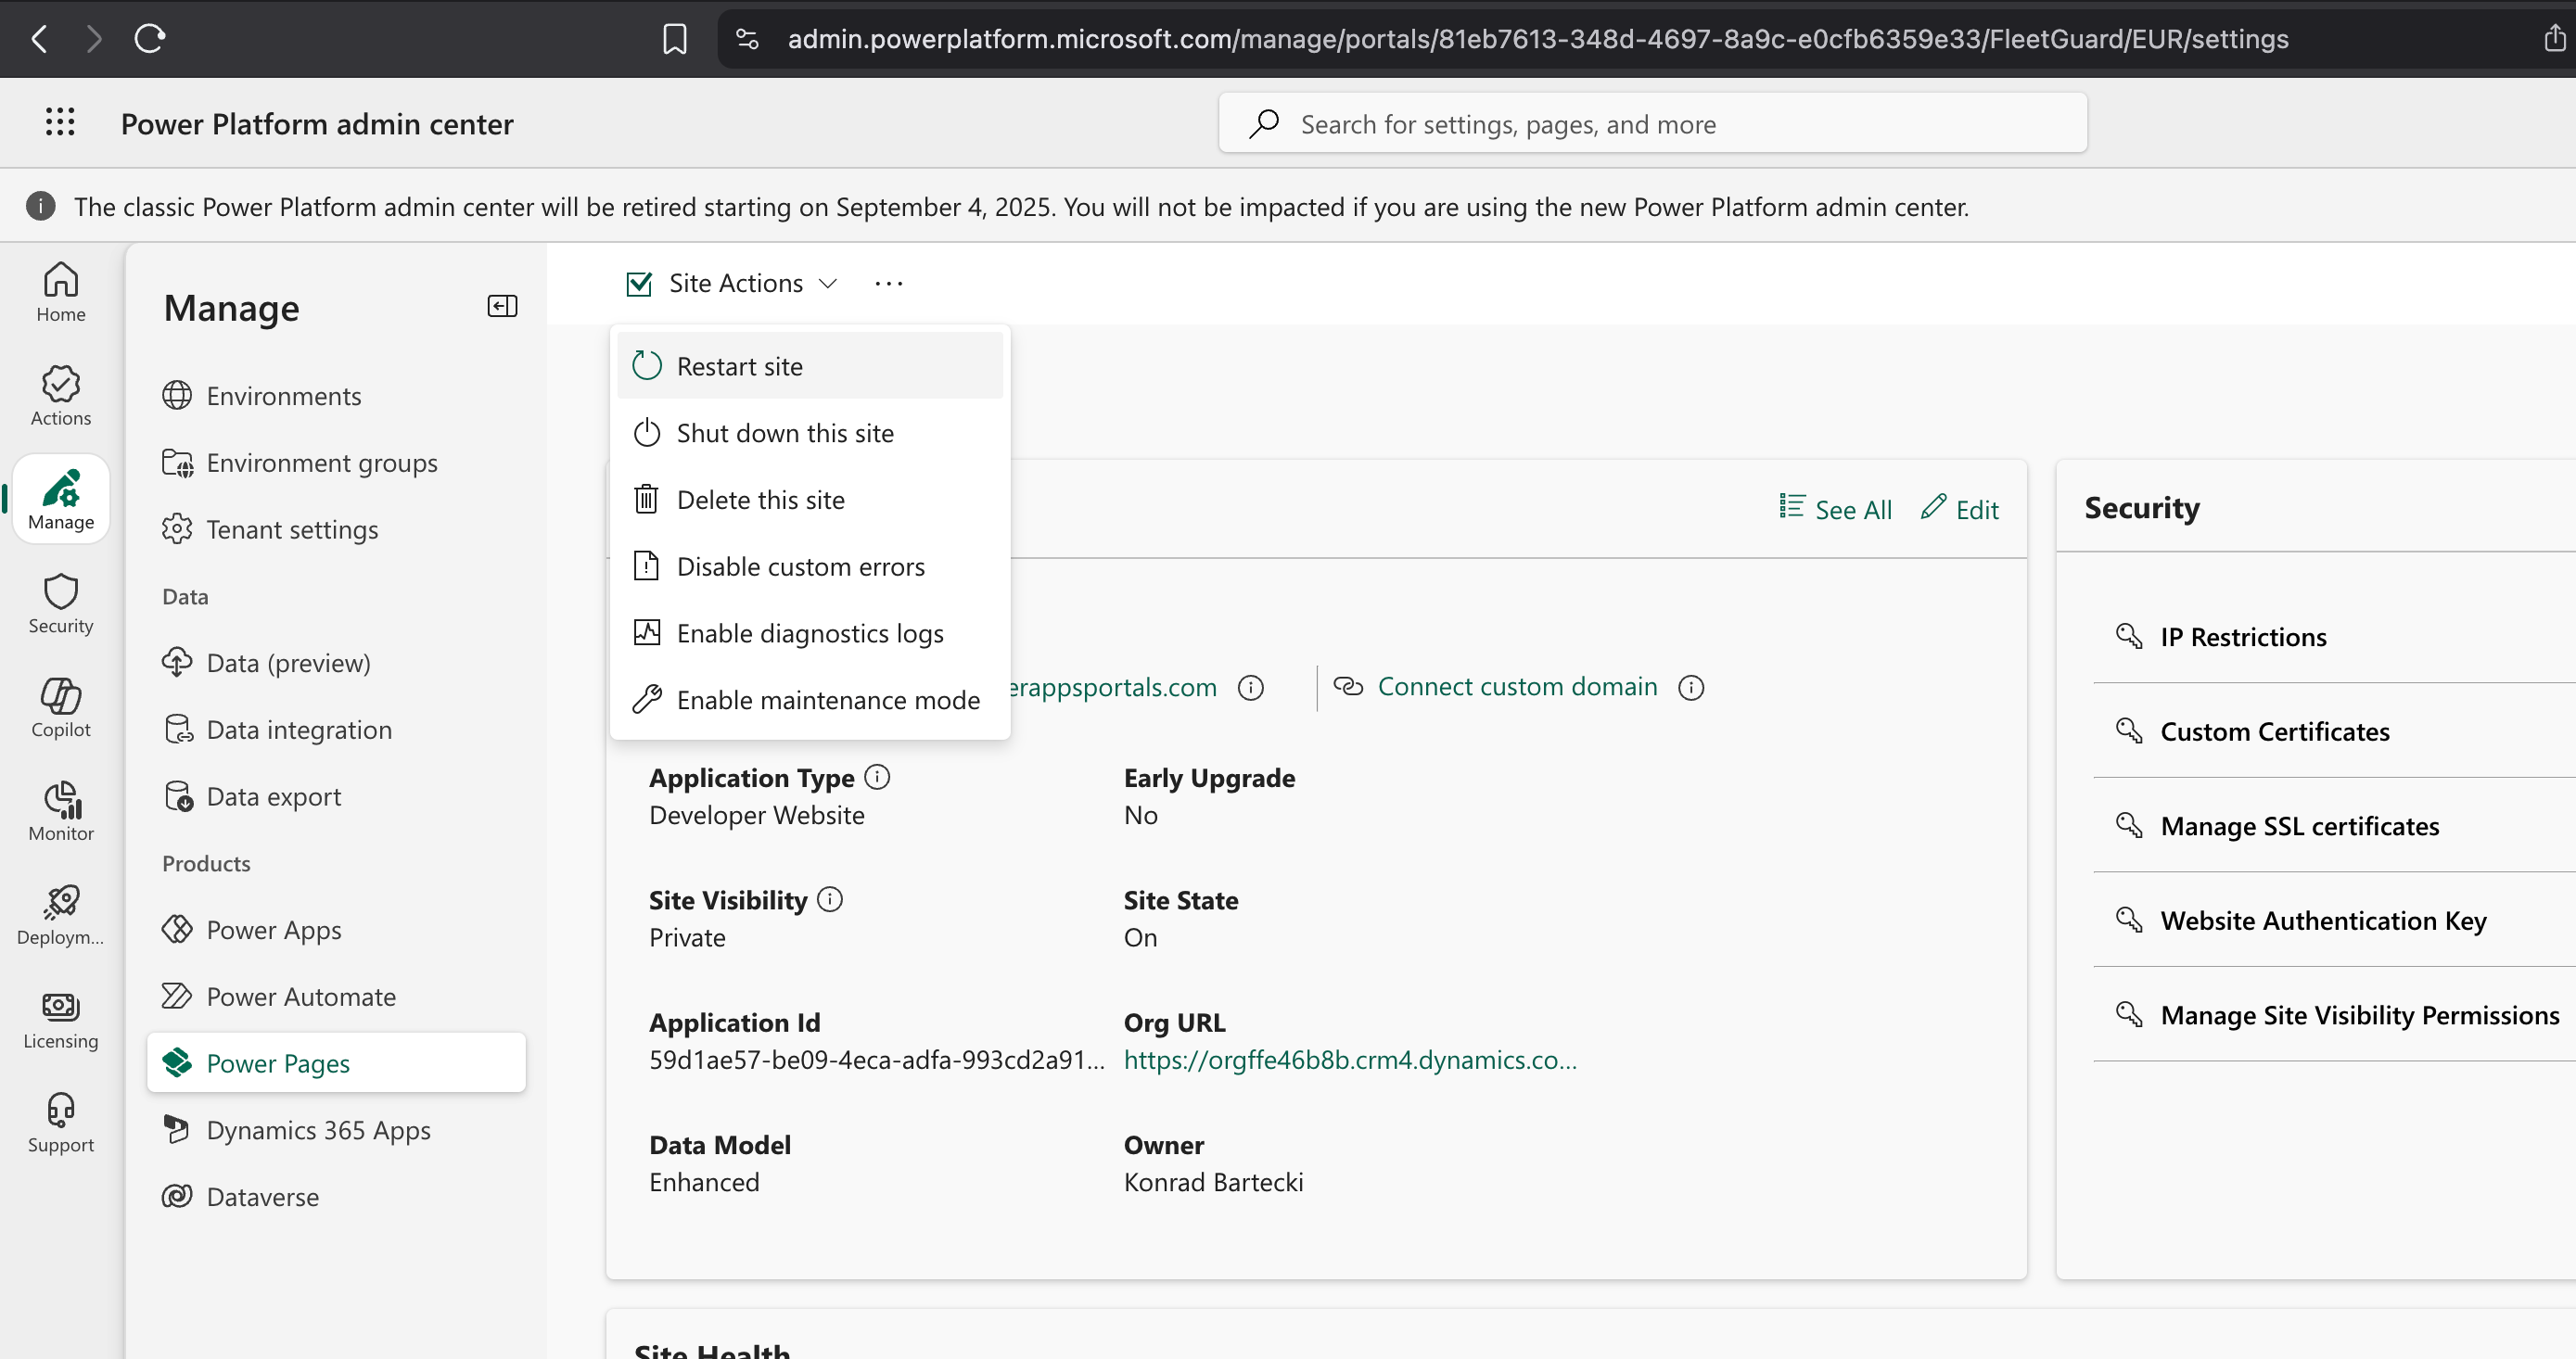Open Actions in the left rail
This screenshot has width=2576, height=1359.
61,396
